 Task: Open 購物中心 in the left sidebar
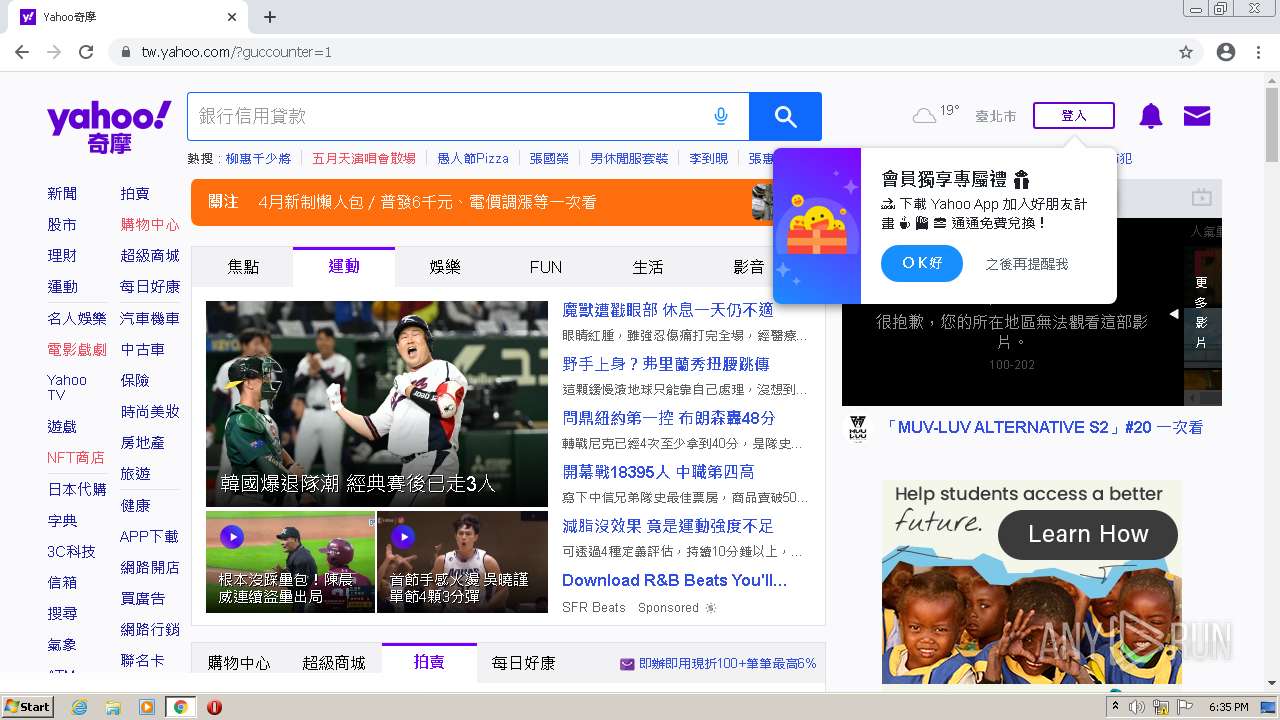coord(150,225)
